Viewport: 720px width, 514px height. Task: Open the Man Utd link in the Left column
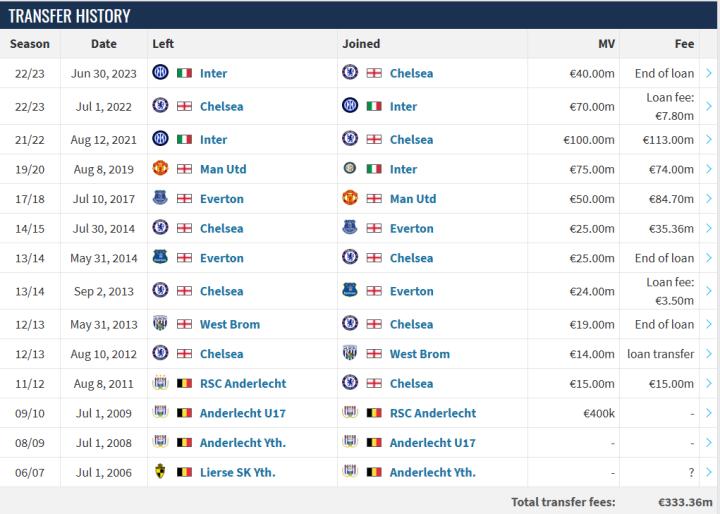point(222,169)
